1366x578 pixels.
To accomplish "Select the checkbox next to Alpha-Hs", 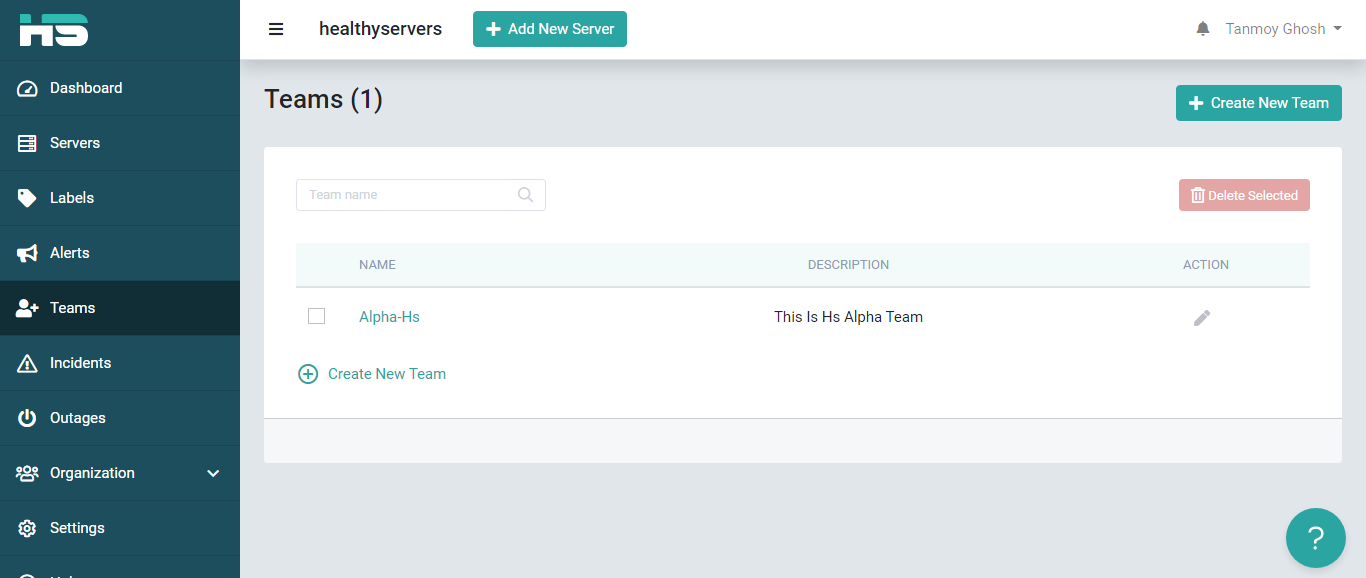I will point(316,316).
